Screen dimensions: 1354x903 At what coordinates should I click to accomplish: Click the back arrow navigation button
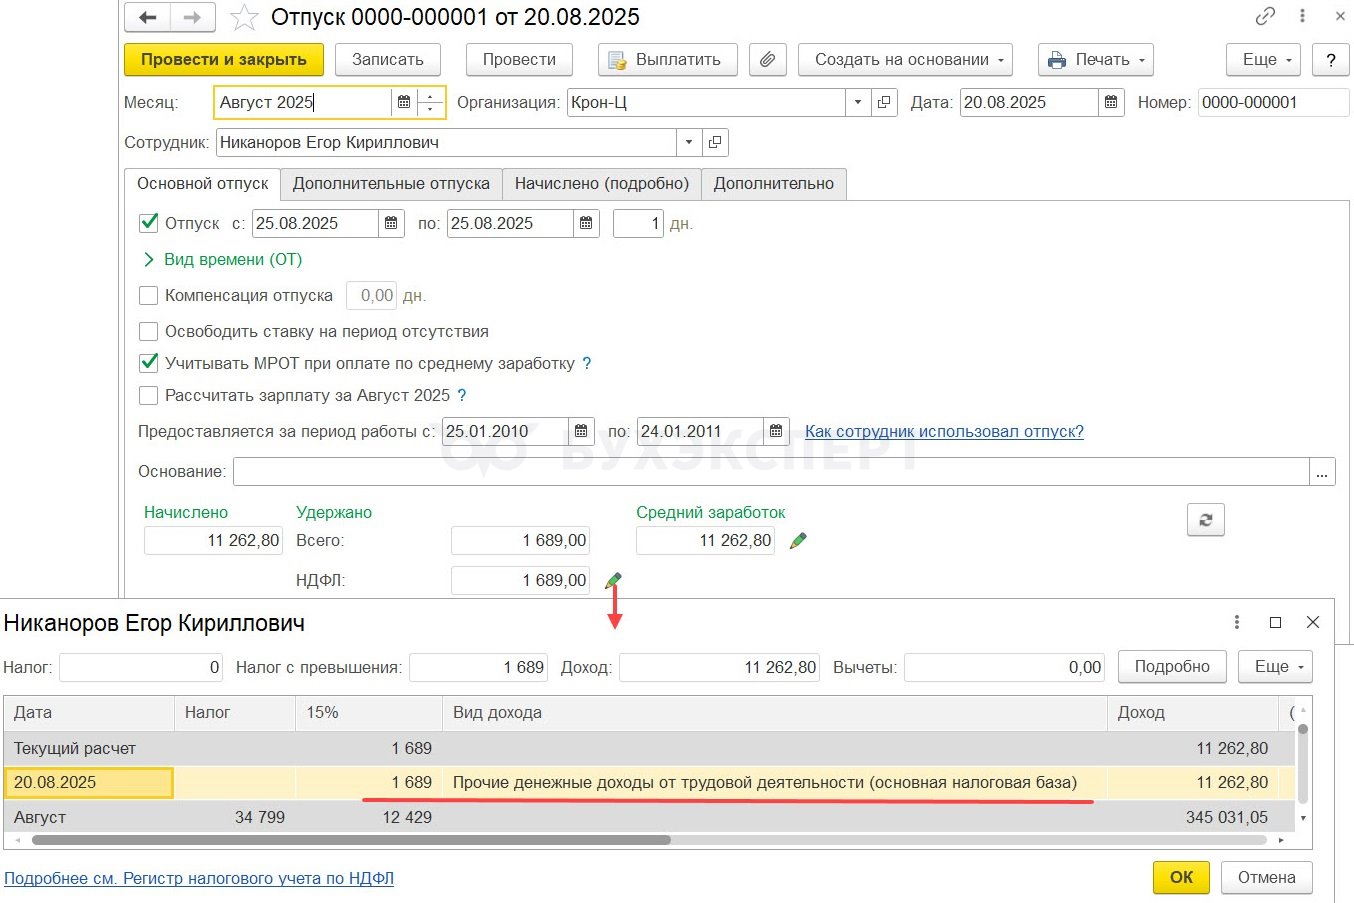click(147, 18)
